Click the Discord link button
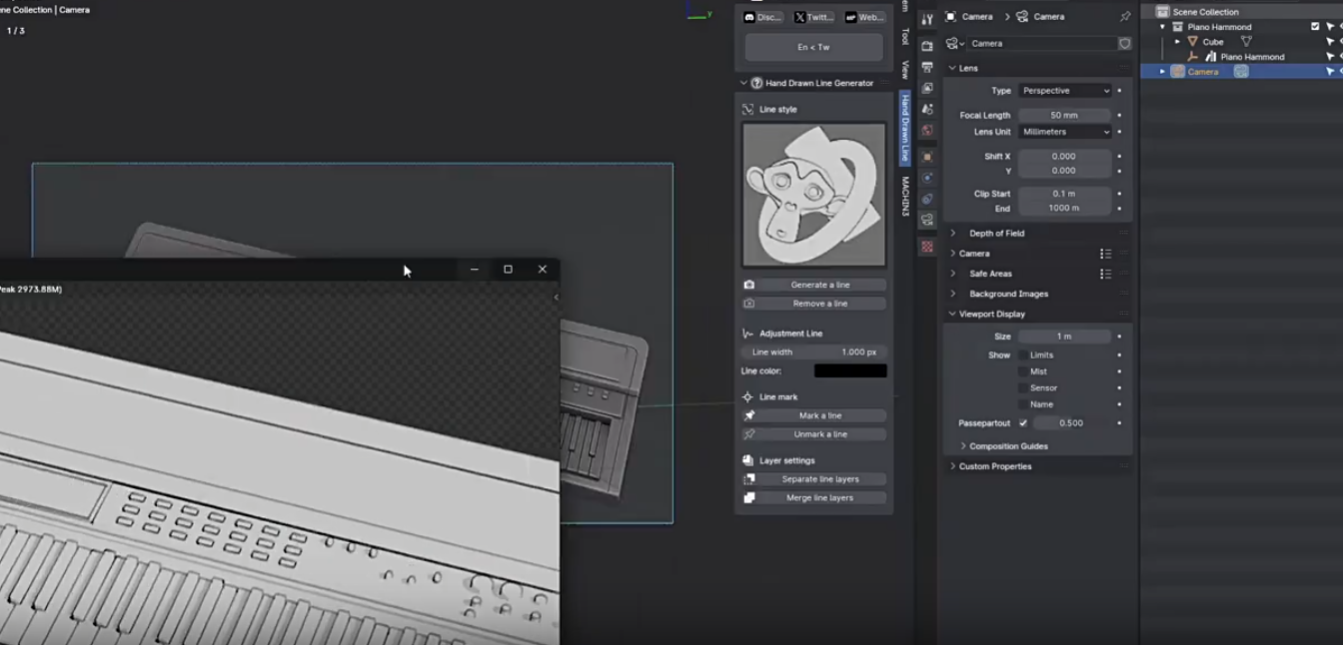Image resolution: width=1343 pixels, height=645 pixels. tap(763, 17)
